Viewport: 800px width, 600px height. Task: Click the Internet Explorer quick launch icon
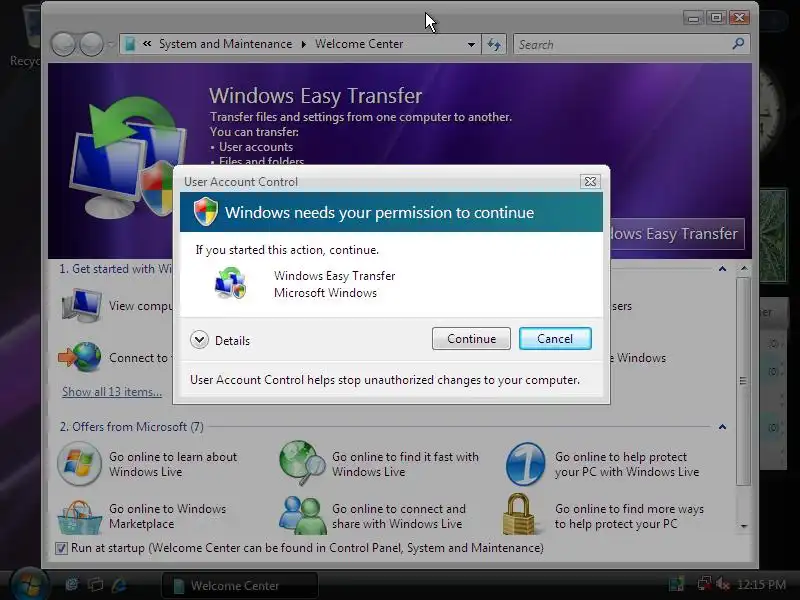tap(119, 585)
